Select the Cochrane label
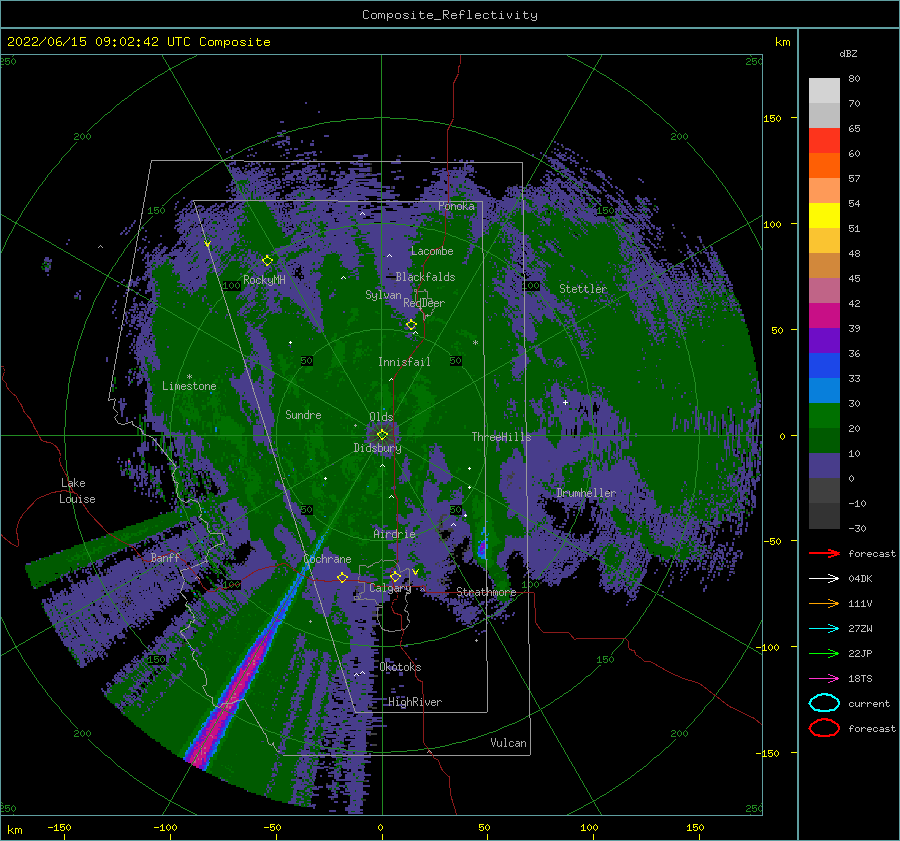The height and width of the screenshot is (841, 900). pyautogui.click(x=327, y=559)
